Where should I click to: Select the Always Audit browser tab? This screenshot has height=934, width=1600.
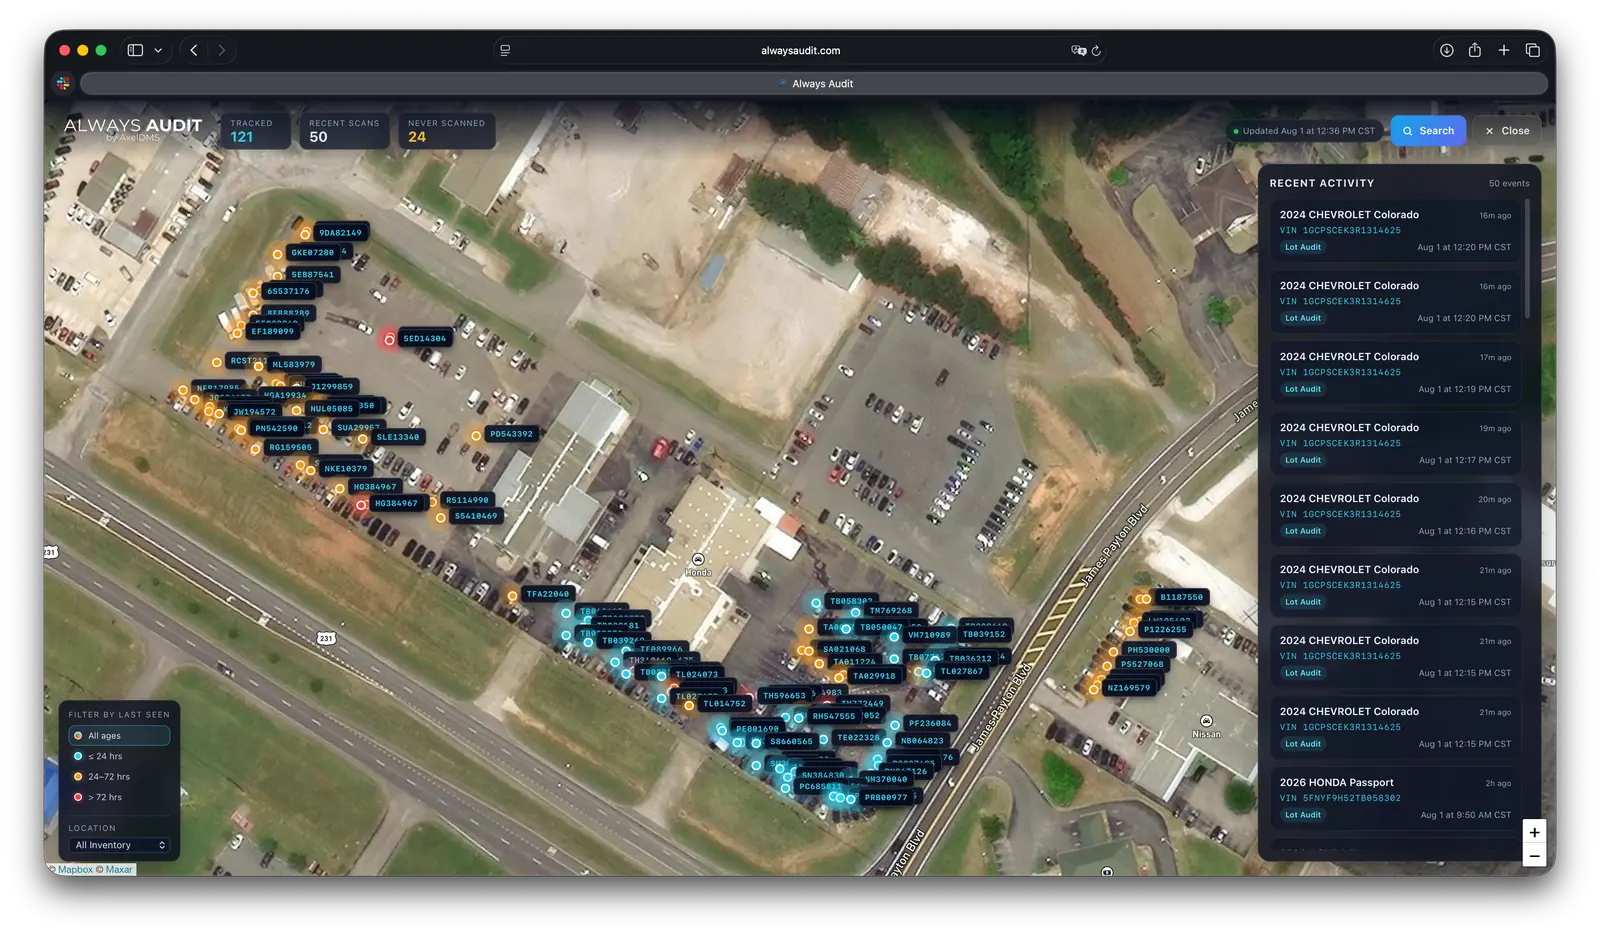(815, 84)
